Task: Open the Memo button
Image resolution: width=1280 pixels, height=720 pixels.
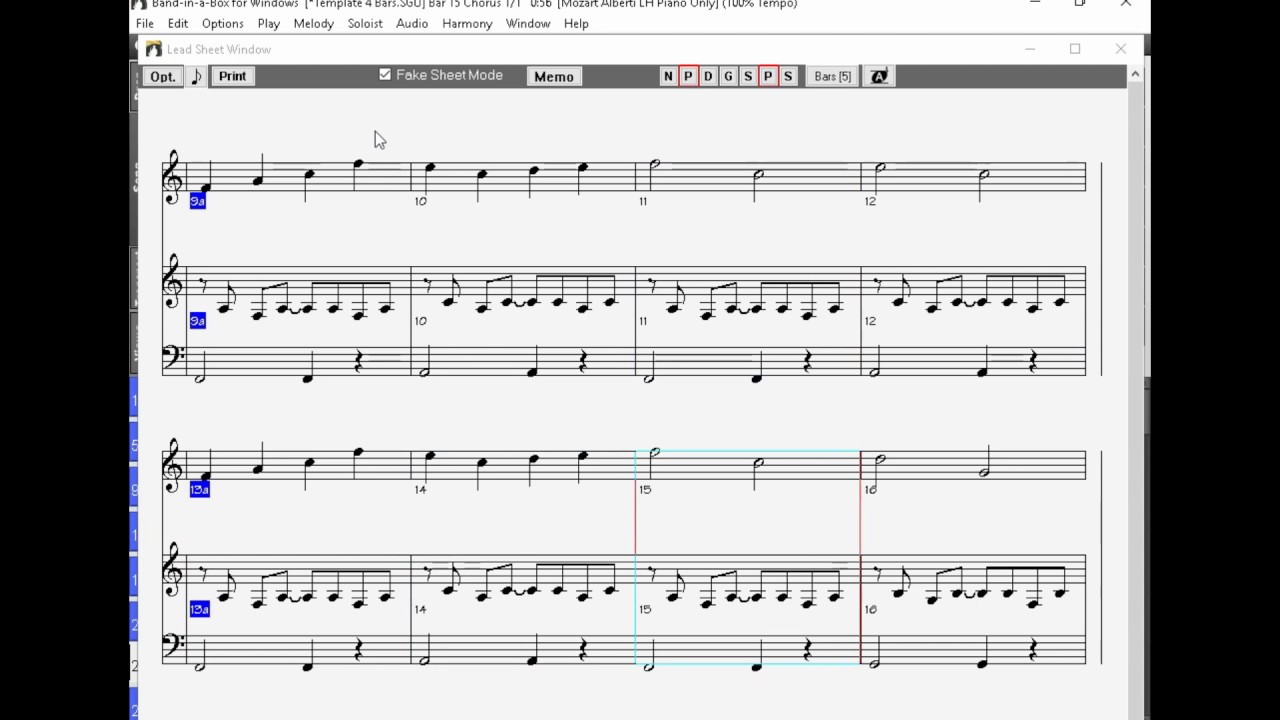Action: coord(554,76)
